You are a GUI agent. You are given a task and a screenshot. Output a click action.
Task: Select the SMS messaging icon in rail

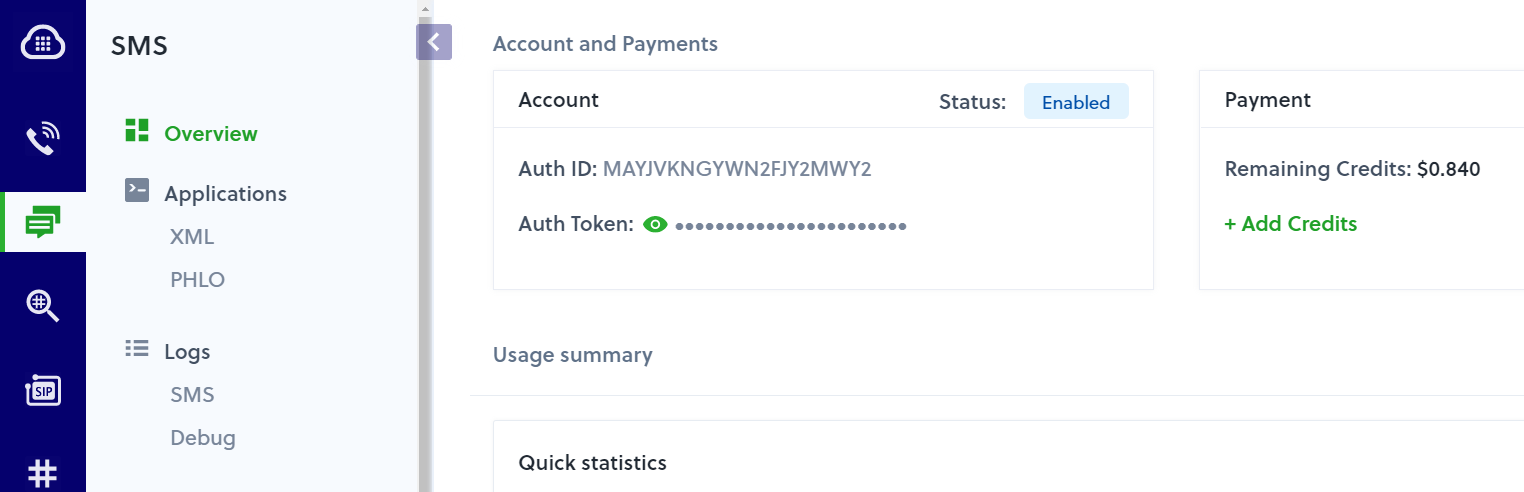click(x=43, y=222)
